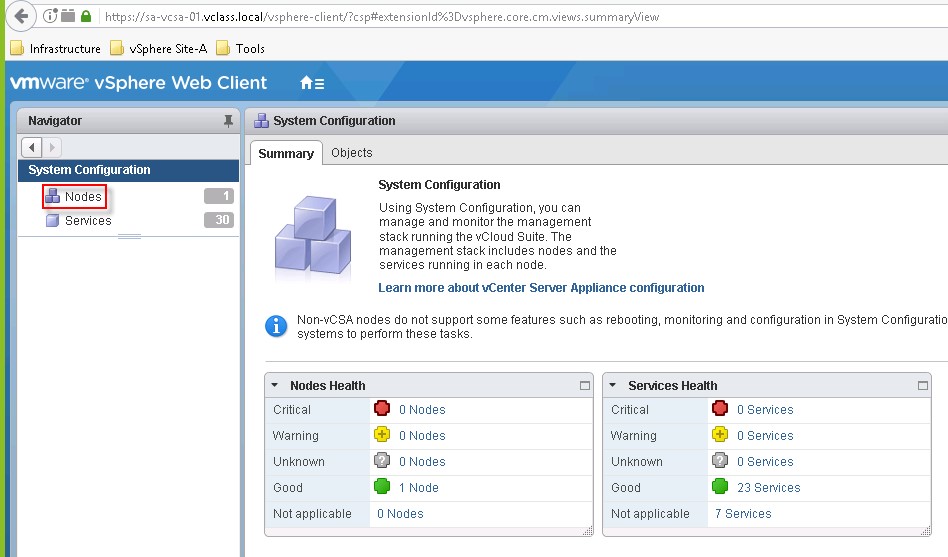Viewport: 948px width, 557px height.
Task: Maximize the Nodes Health portlet
Action: 585,385
